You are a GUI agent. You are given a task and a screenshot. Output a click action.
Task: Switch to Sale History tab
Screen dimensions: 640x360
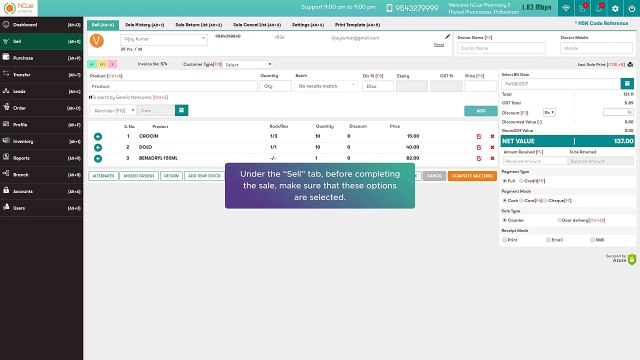[x=144, y=25]
